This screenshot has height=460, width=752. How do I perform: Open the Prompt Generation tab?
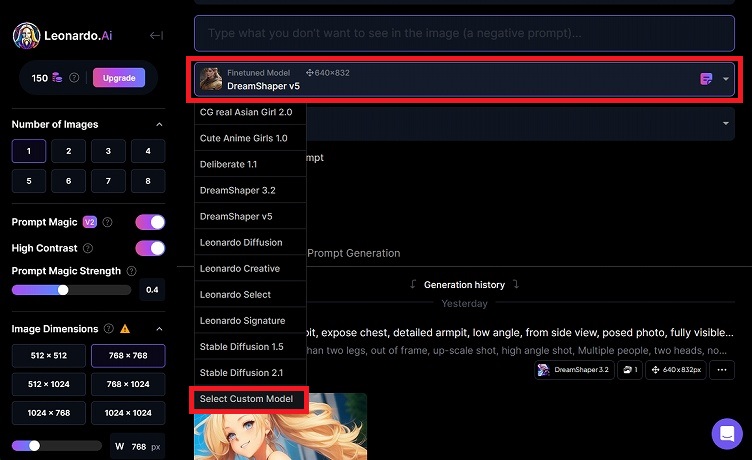pos(354,253)
